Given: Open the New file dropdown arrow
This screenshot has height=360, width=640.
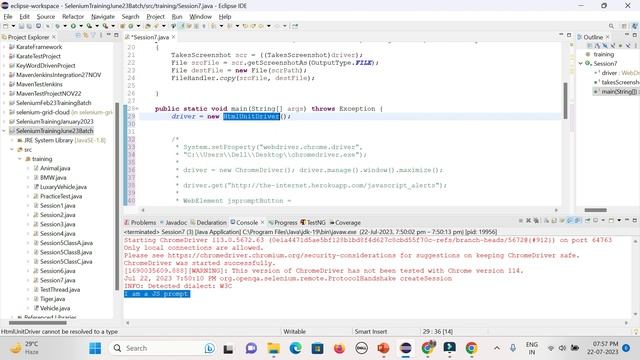Looking at the screenshot, I should (x=13, y=26).
